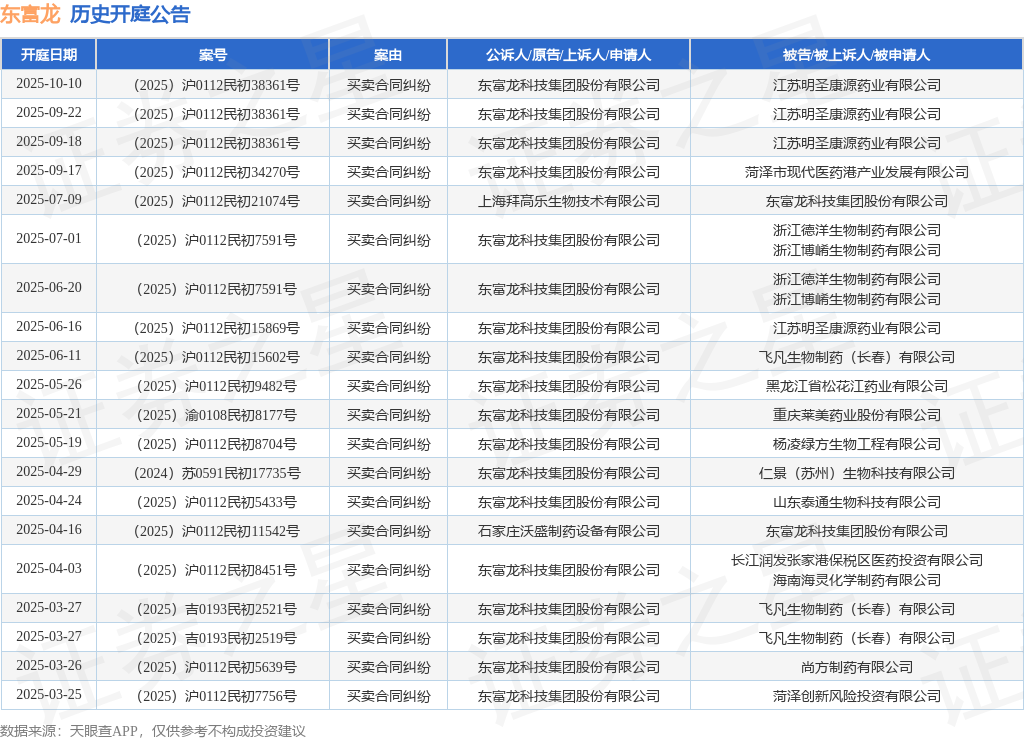This screenshot has width=1024, height=740.
Task: Click the date 2025-05-26
Action: pyautogui.click(x=49, y=384)
